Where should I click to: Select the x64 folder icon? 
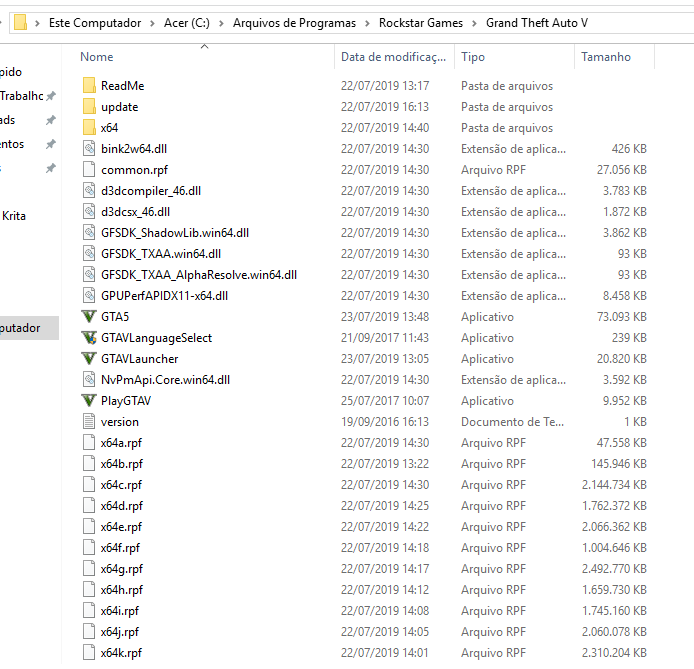click(89, 127)
